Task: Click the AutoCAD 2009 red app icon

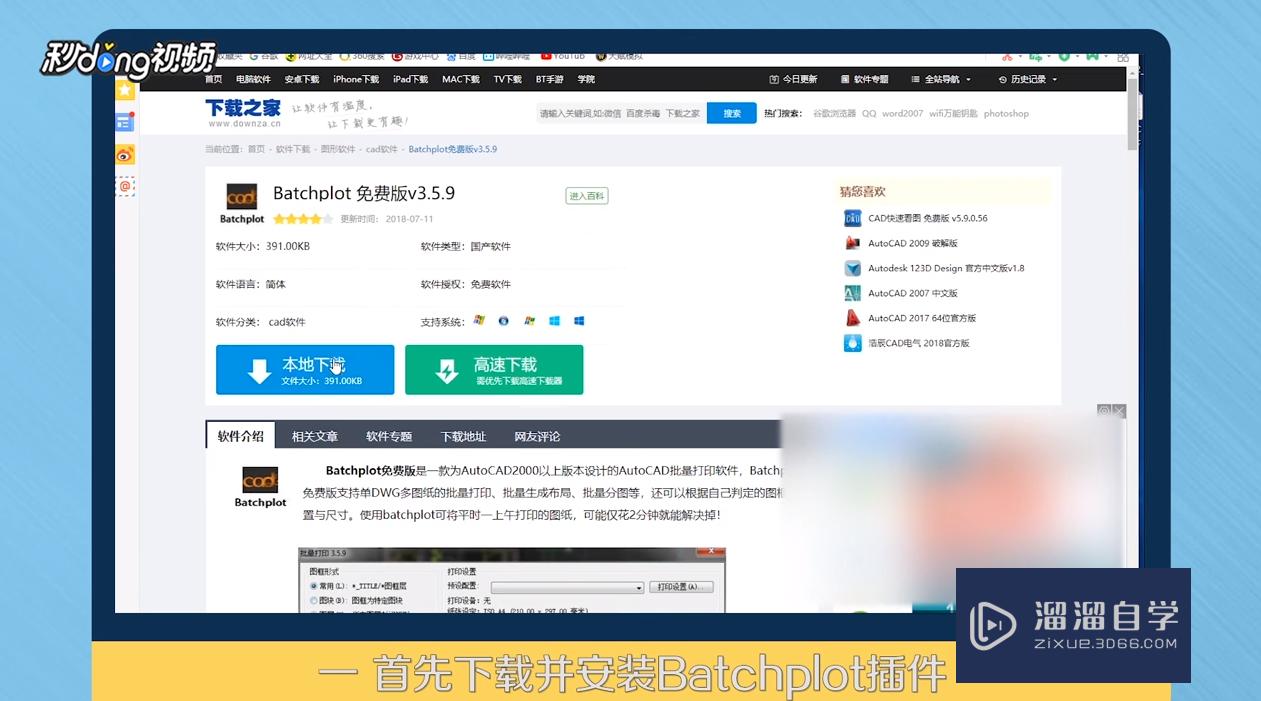Action: click(x=852, y=243)
